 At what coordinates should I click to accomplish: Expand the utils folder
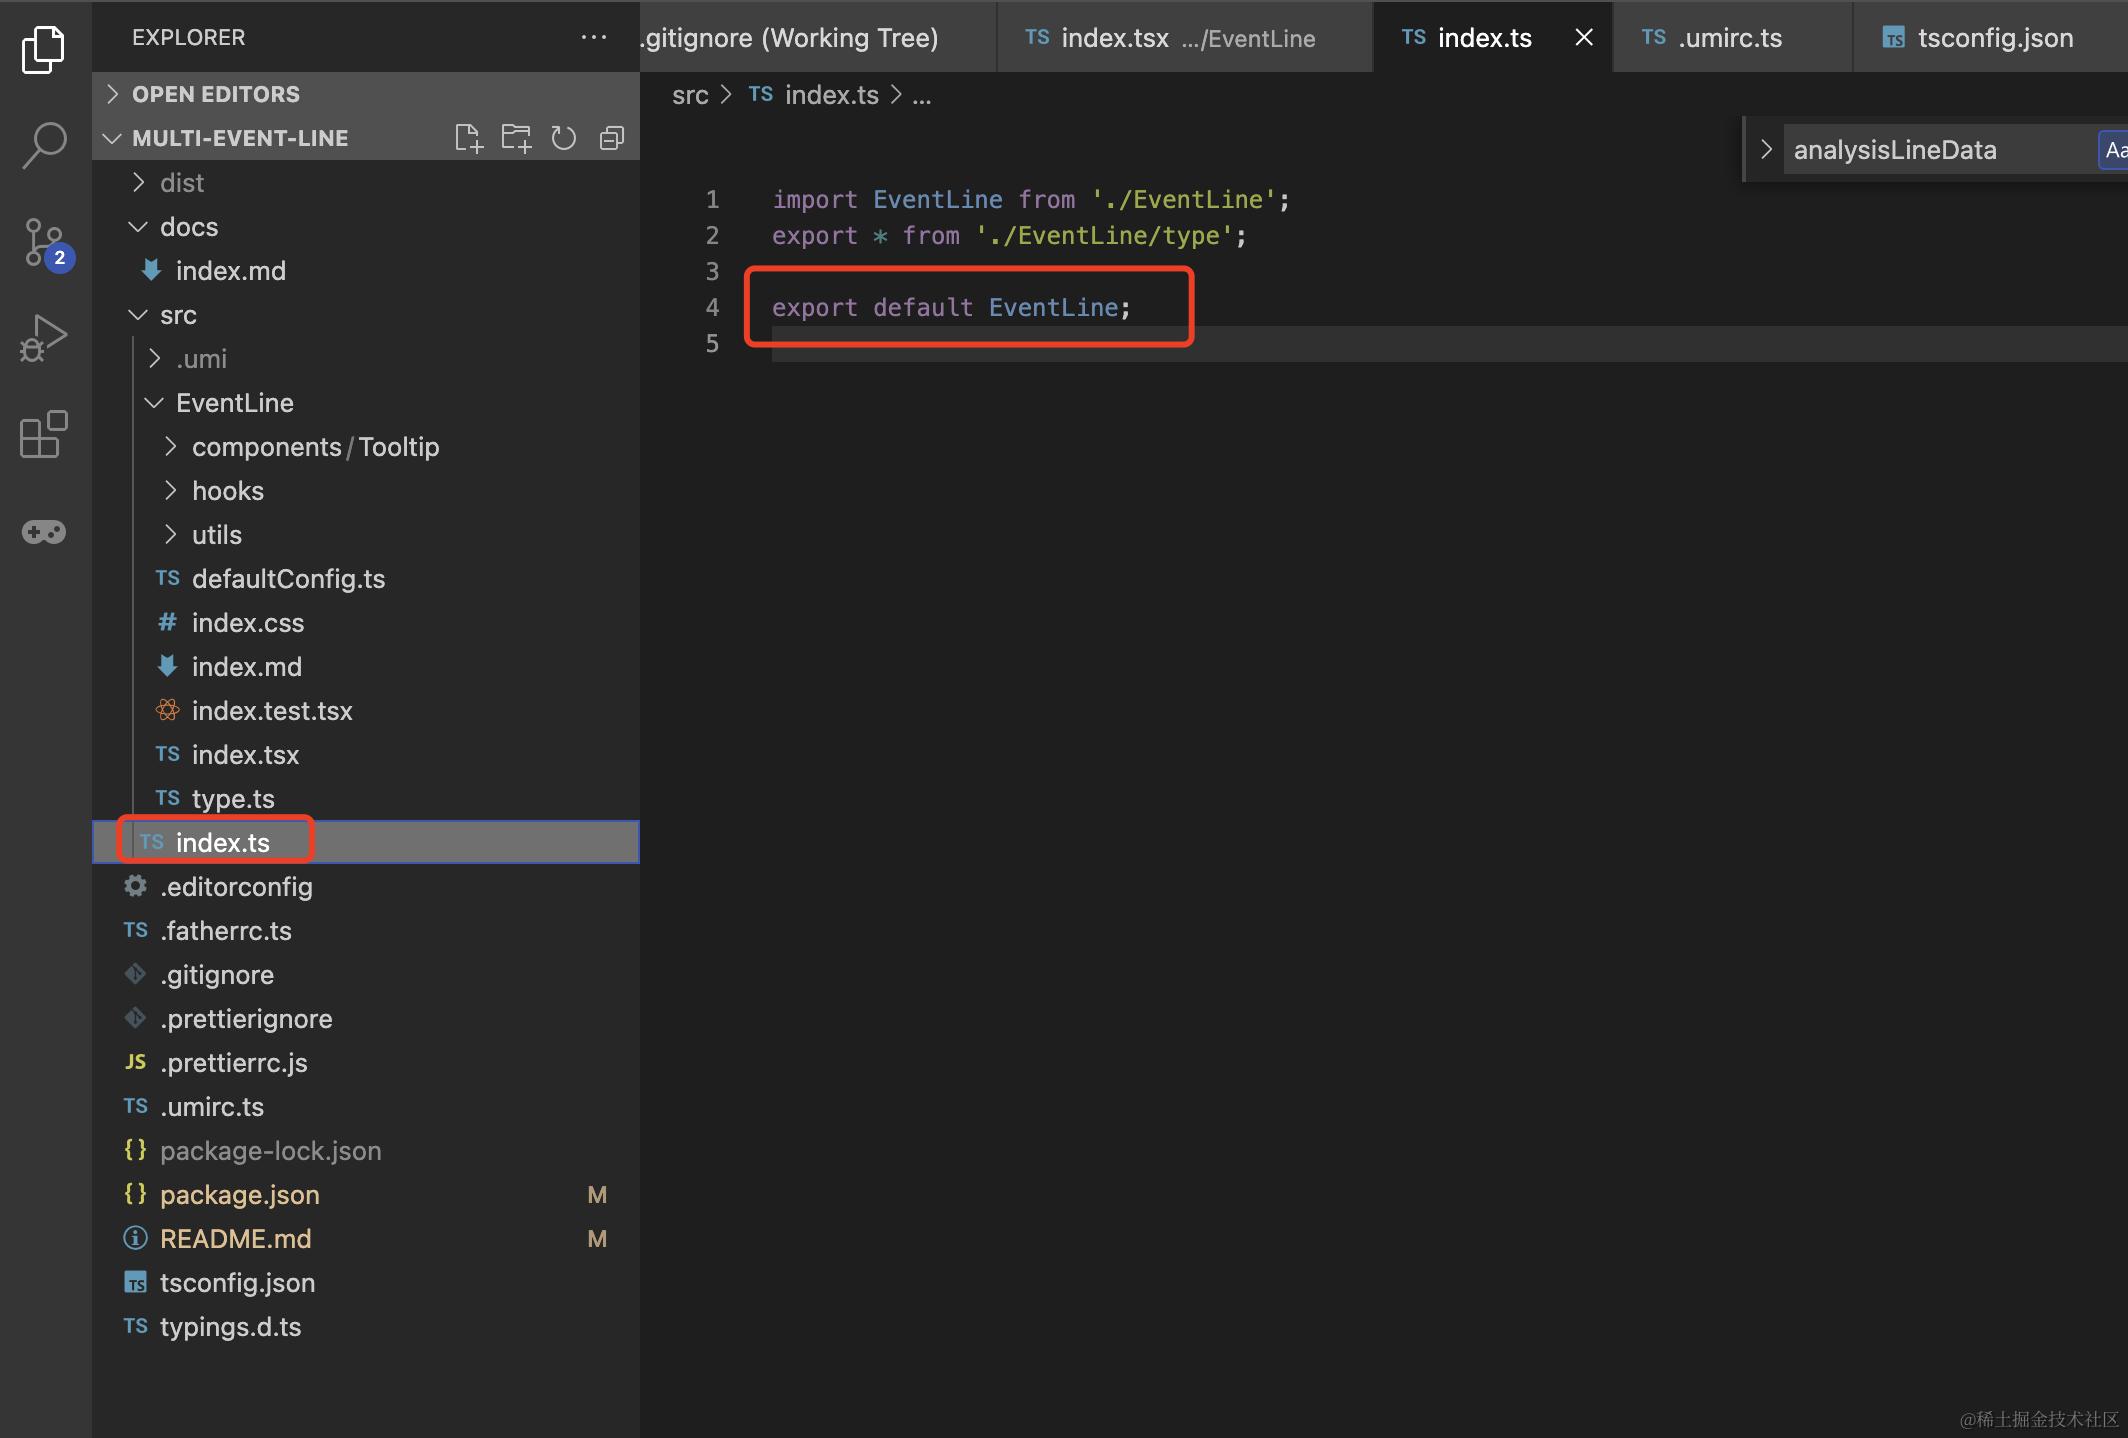[366, 534]
